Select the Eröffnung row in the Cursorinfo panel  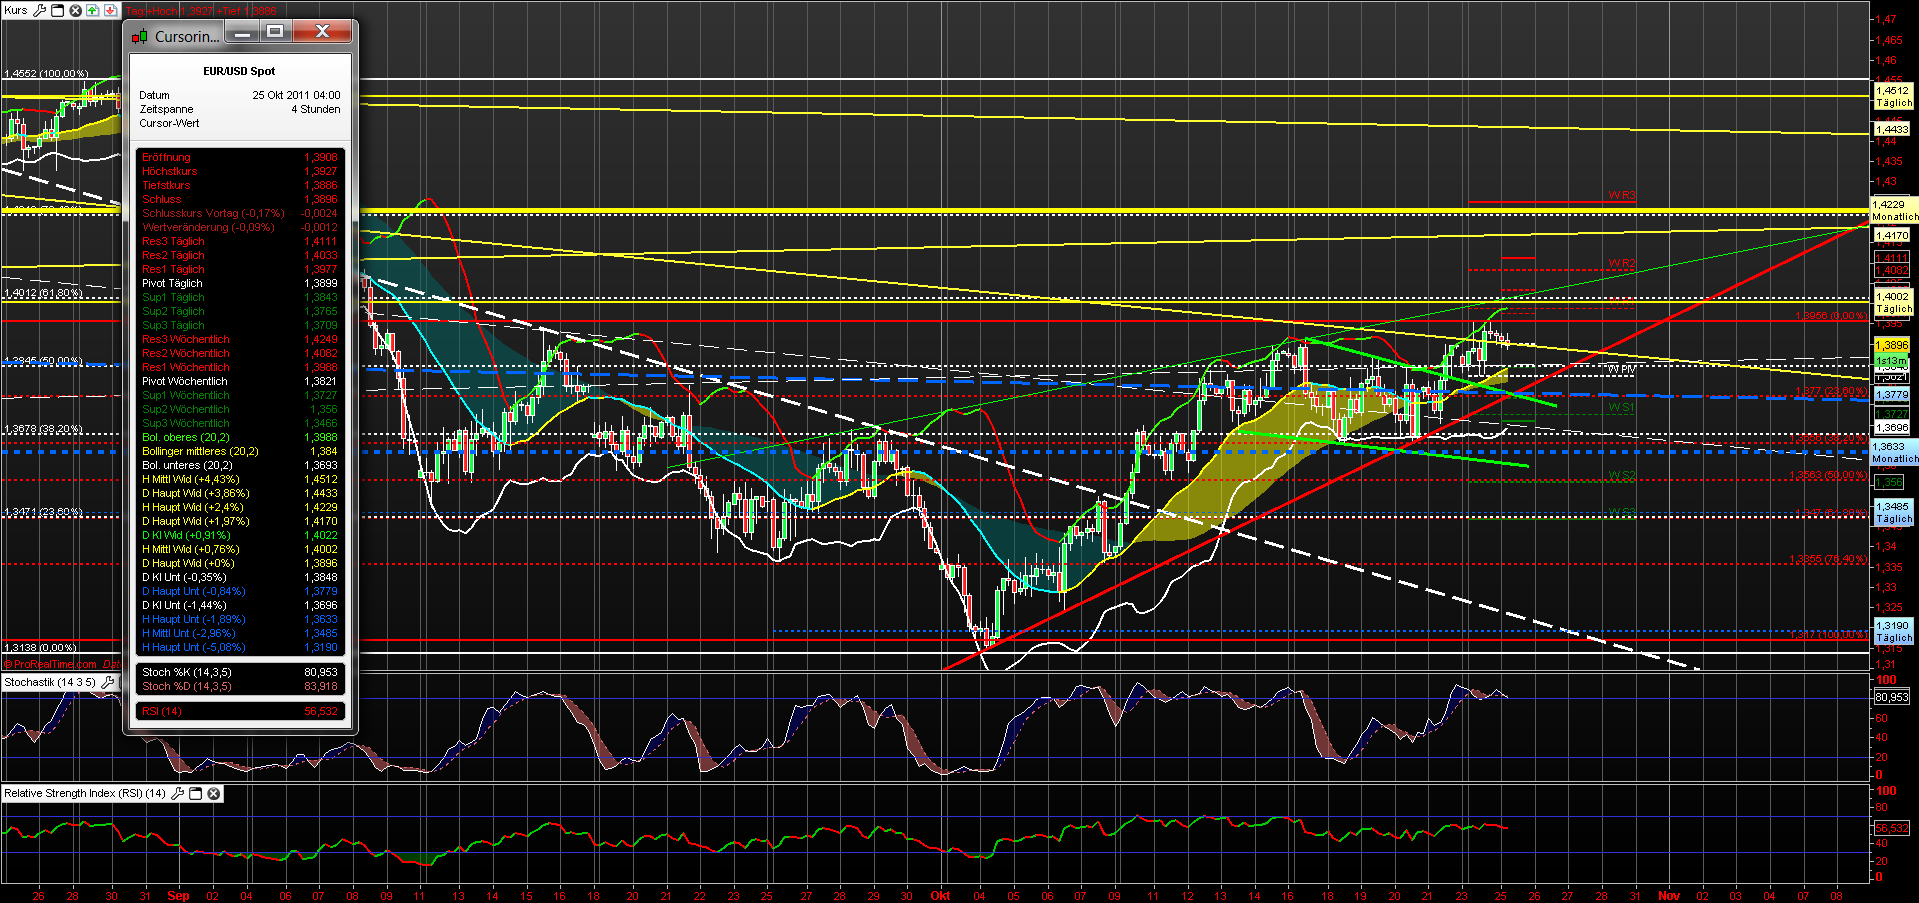(240, 157)
